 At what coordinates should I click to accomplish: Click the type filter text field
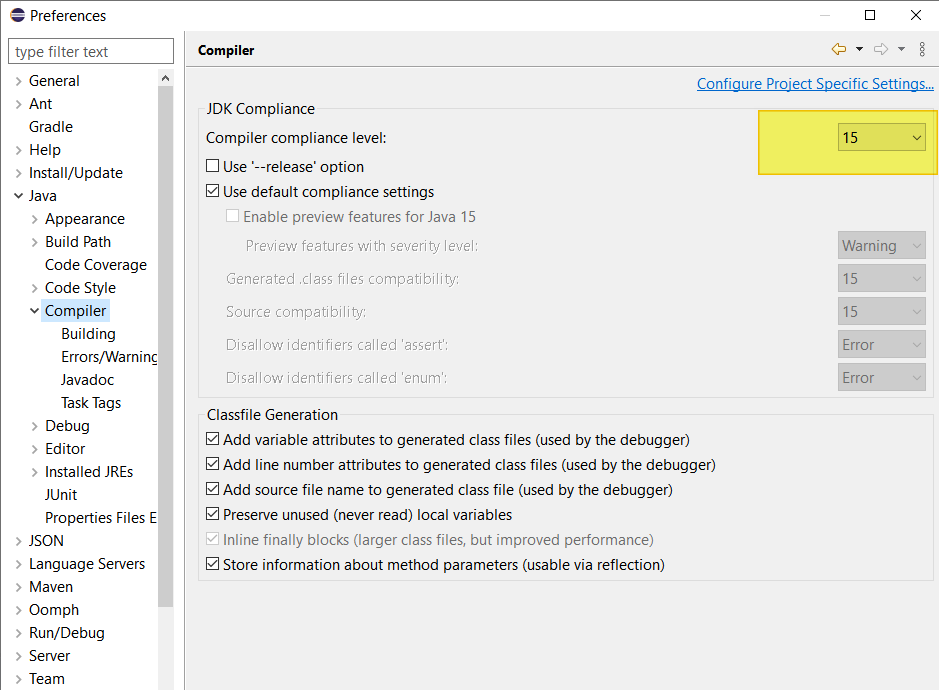(91, 52)
